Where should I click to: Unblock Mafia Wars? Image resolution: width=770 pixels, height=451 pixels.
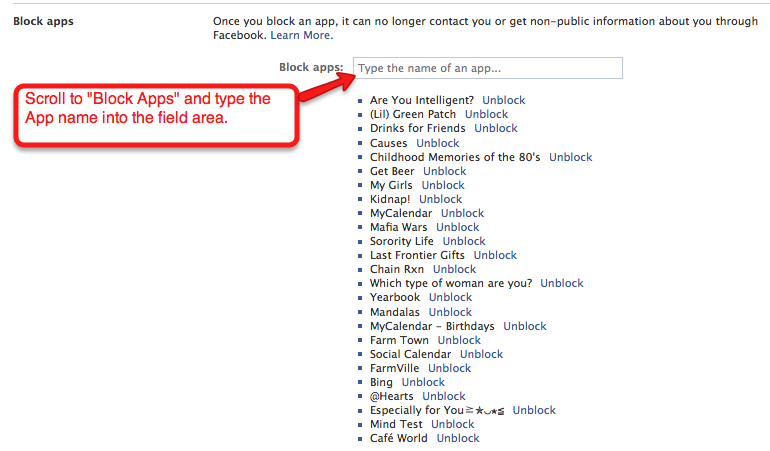tap(457, 227)
